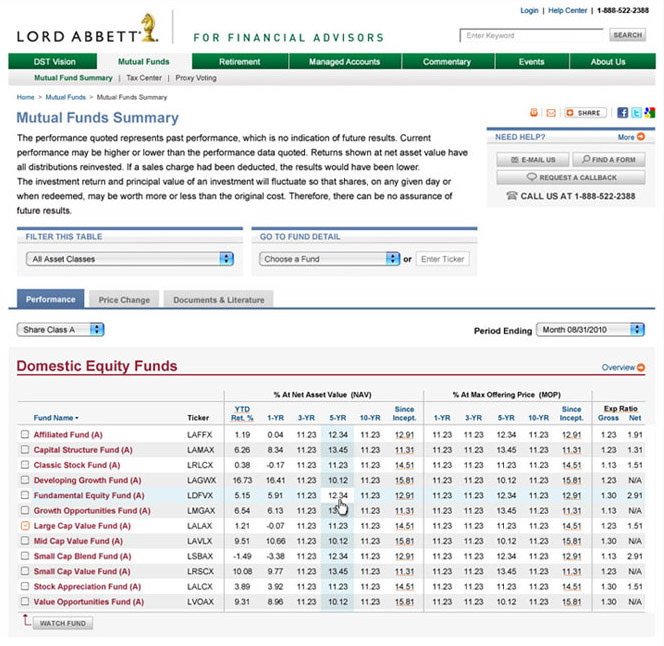The width and height of the screenshot is (664, 646).
Task: Click the Login link
Action: (x=529, y=11)
